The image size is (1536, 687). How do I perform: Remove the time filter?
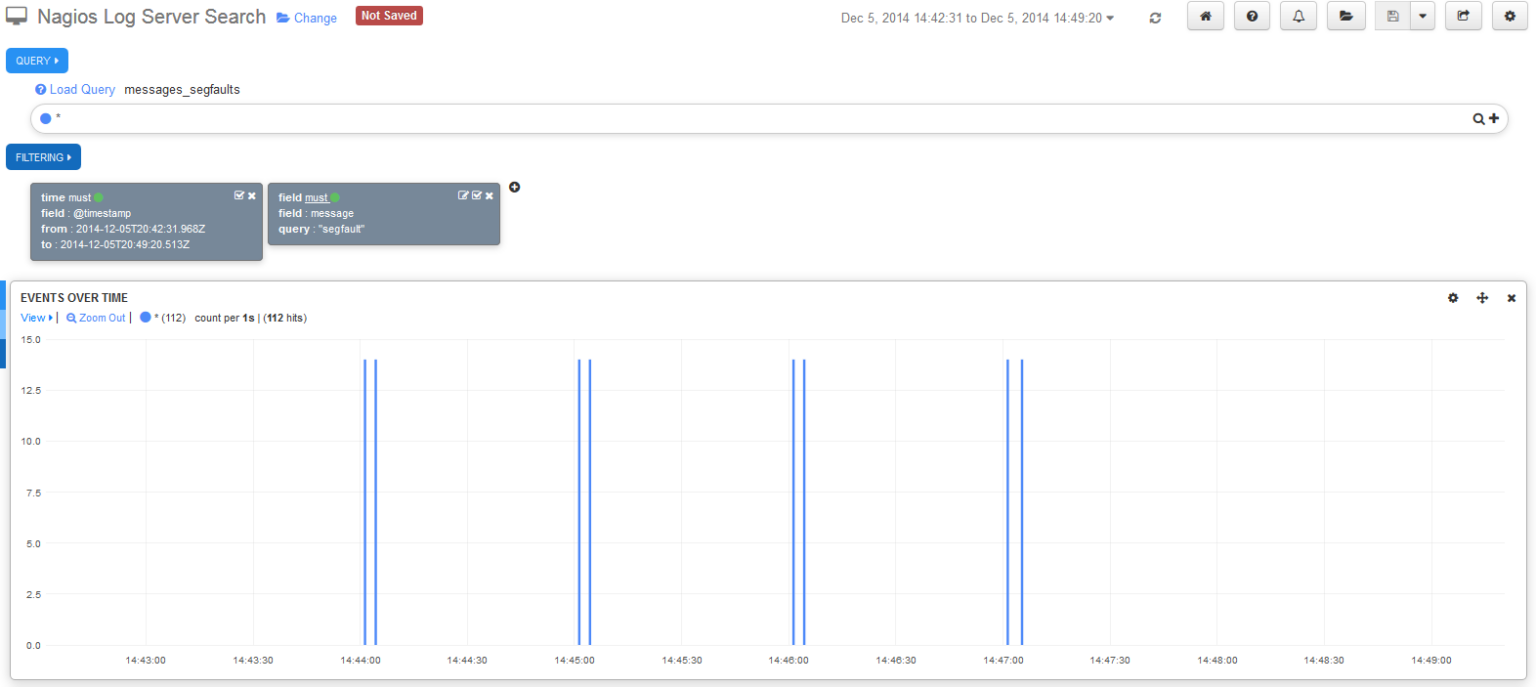[252, 196]
